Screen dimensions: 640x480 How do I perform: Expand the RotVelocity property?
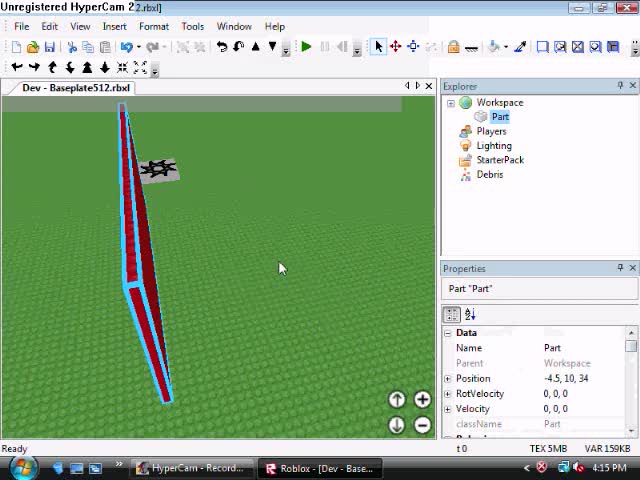coord(448,394)
